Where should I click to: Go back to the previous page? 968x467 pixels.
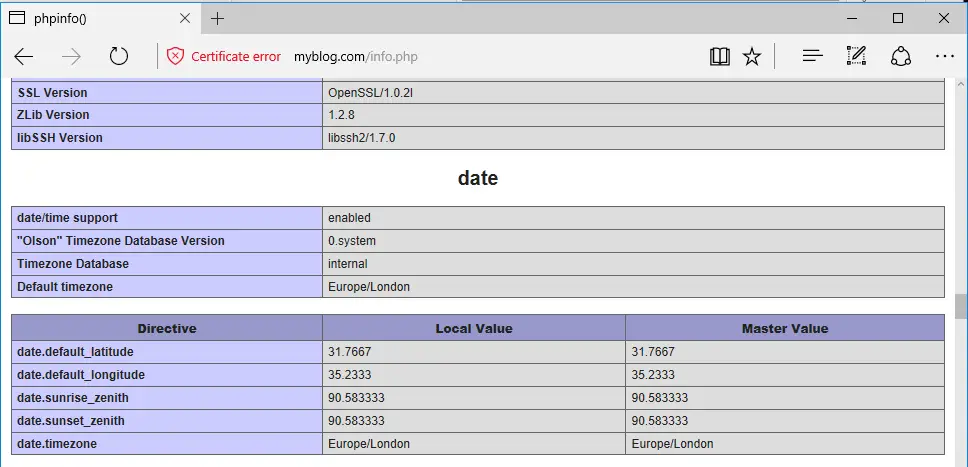pos(23,57)
